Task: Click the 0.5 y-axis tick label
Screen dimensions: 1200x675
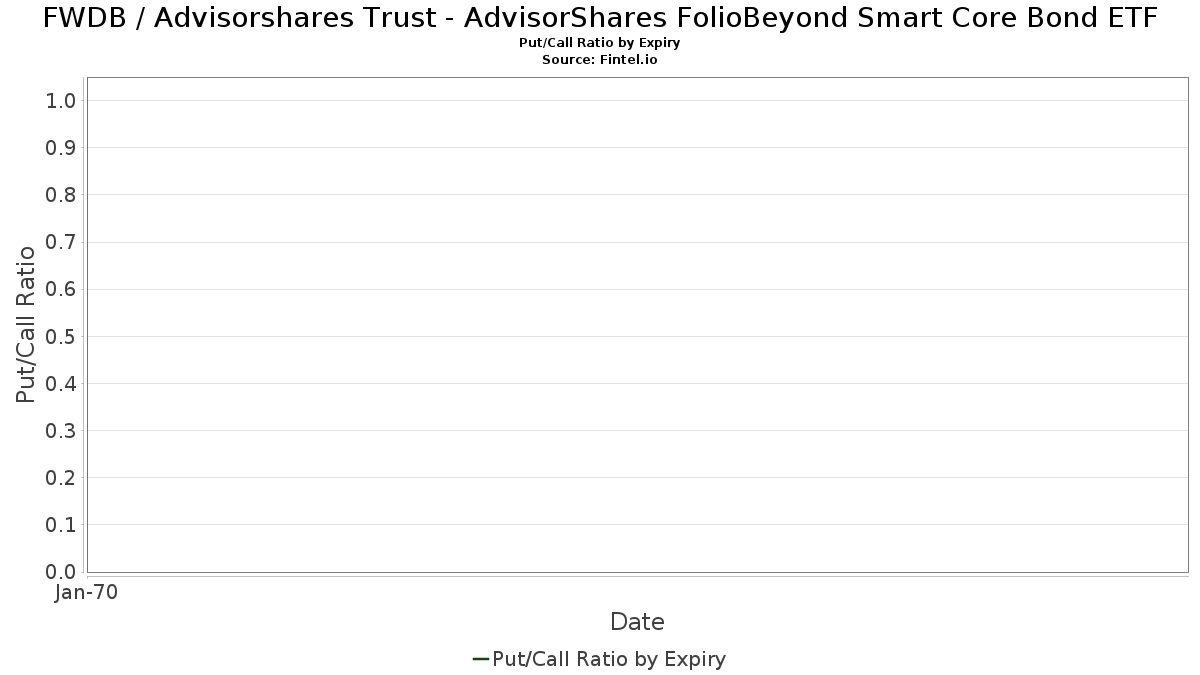Action: pos(61,336)
